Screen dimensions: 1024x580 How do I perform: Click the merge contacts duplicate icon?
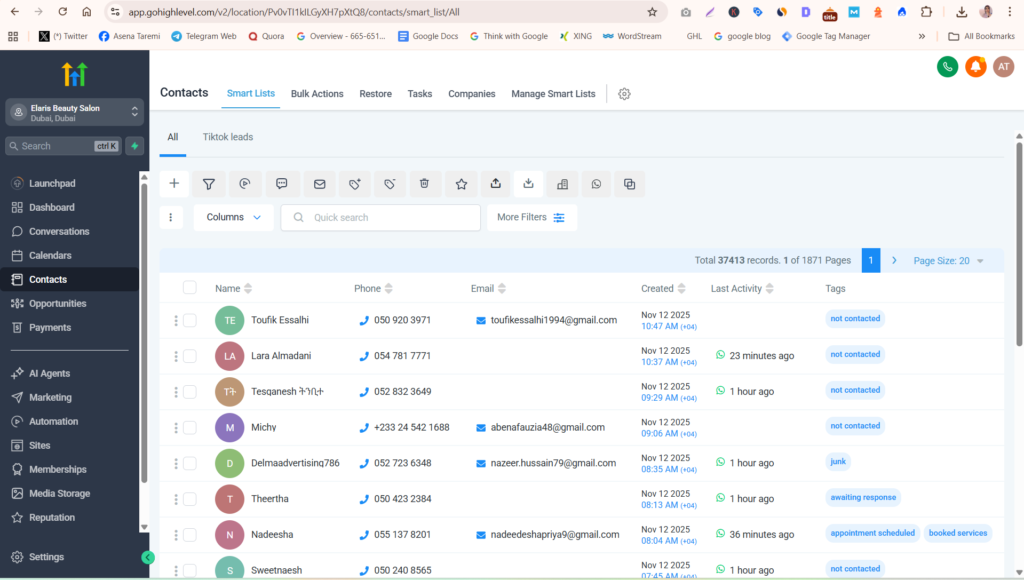click(x=630, y=184)
